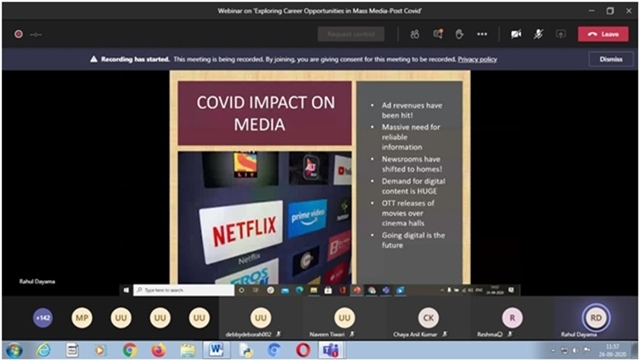
Task: Show the meeting participants list
Action: 415,34
